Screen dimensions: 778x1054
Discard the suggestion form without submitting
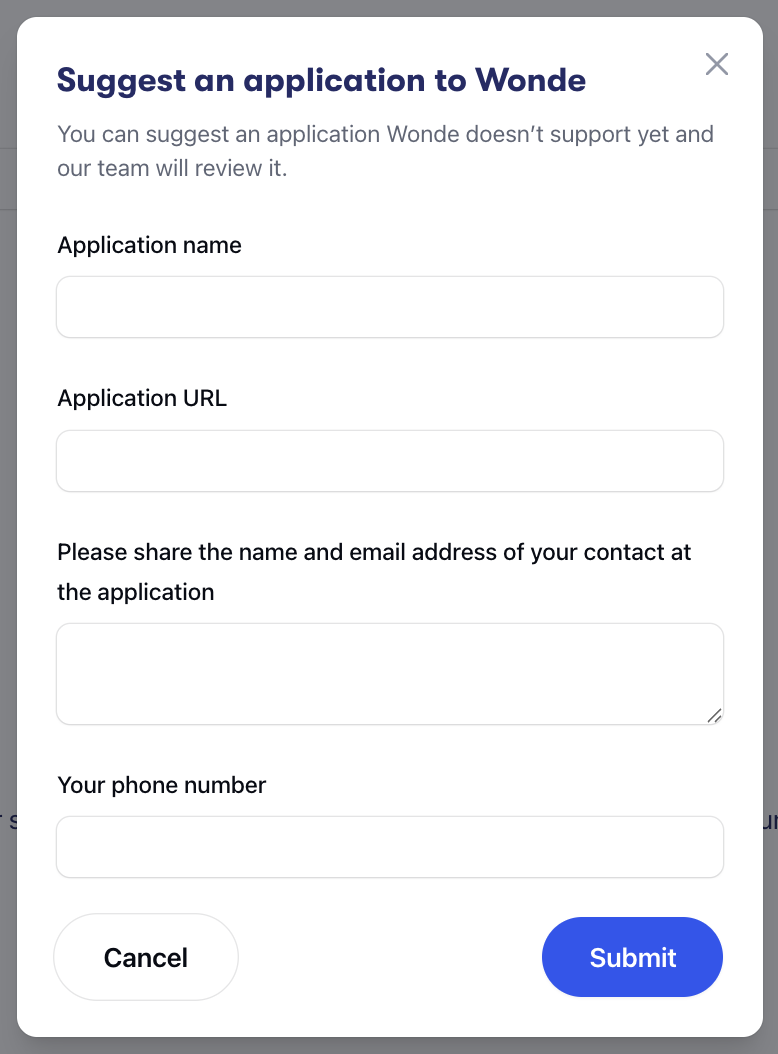(x=146, y=957)
